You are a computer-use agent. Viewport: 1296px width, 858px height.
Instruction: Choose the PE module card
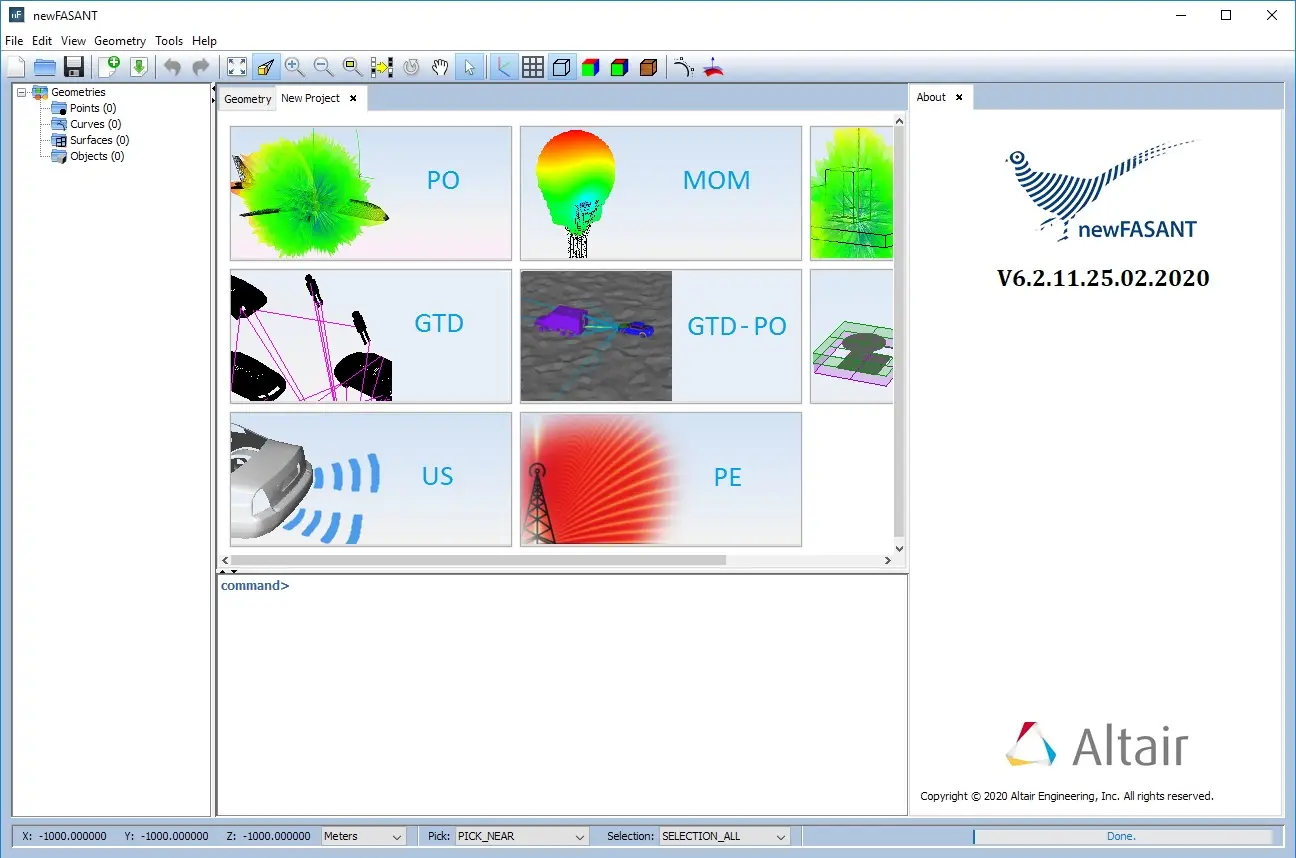click(661, 479)
